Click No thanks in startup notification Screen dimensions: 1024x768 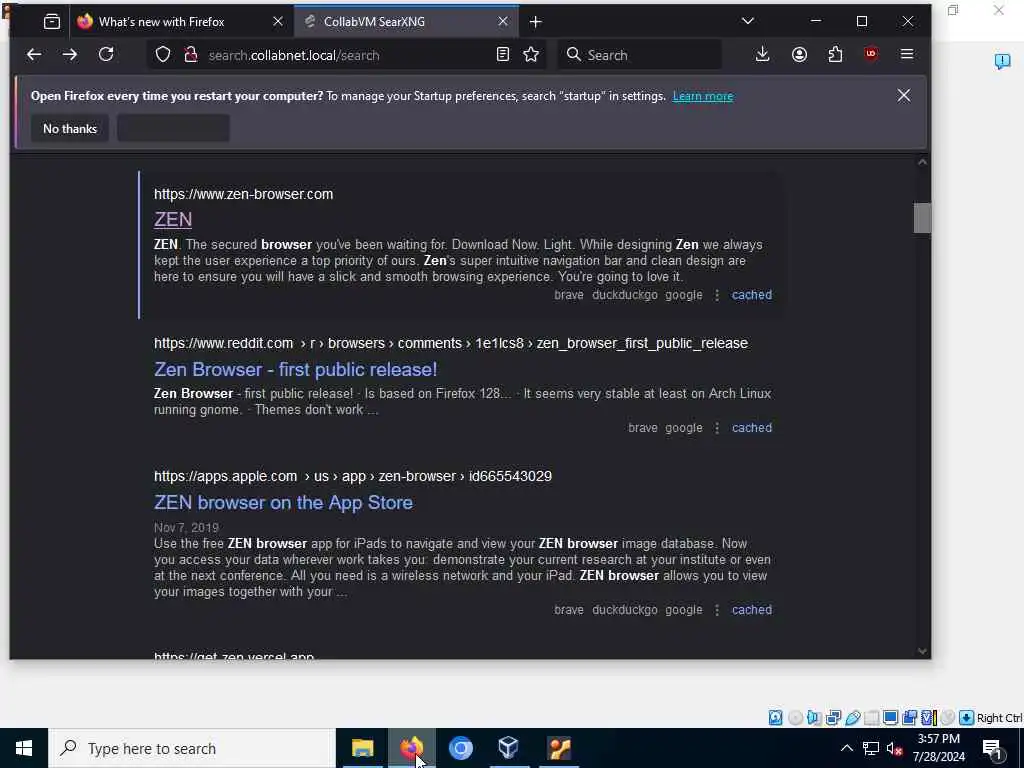pos(70,129)
